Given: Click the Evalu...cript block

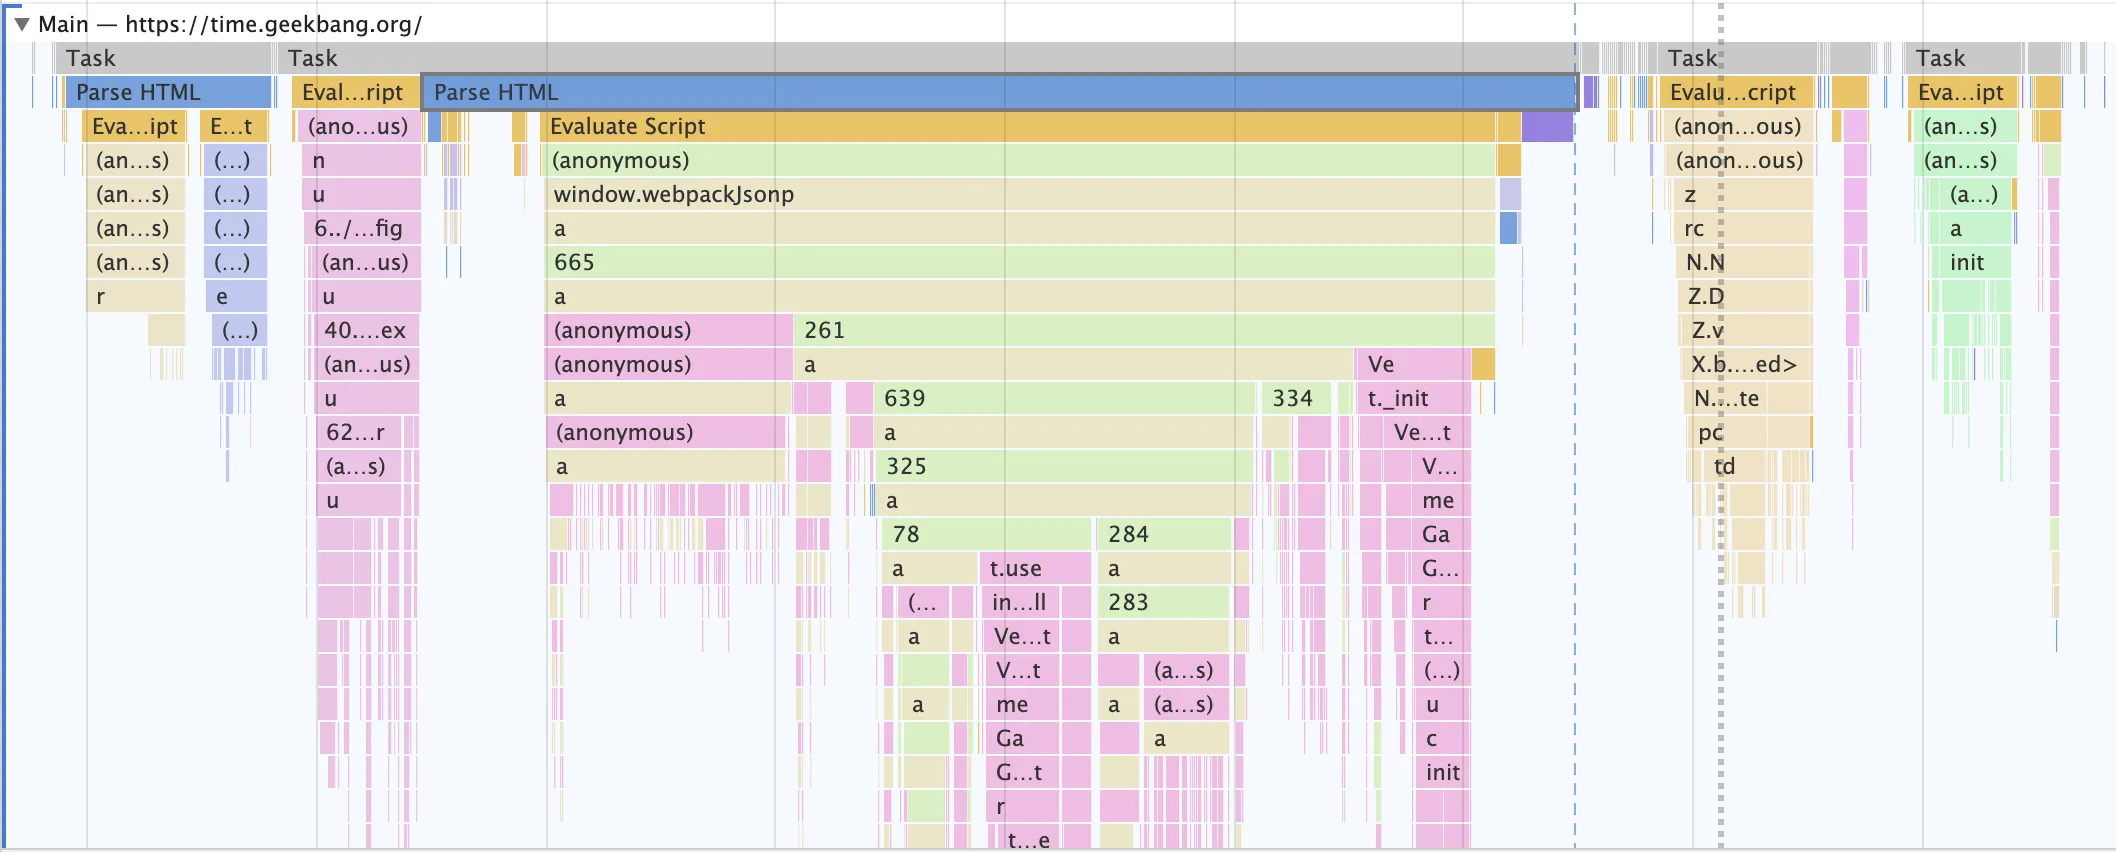Looking at the screenshot, I should pos(1735,92).
